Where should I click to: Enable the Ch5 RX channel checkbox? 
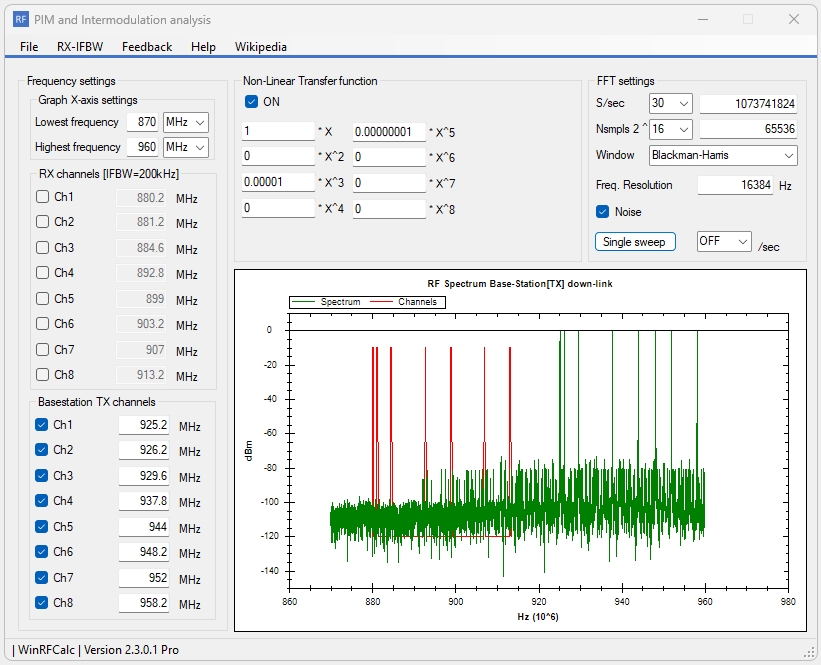41,297
